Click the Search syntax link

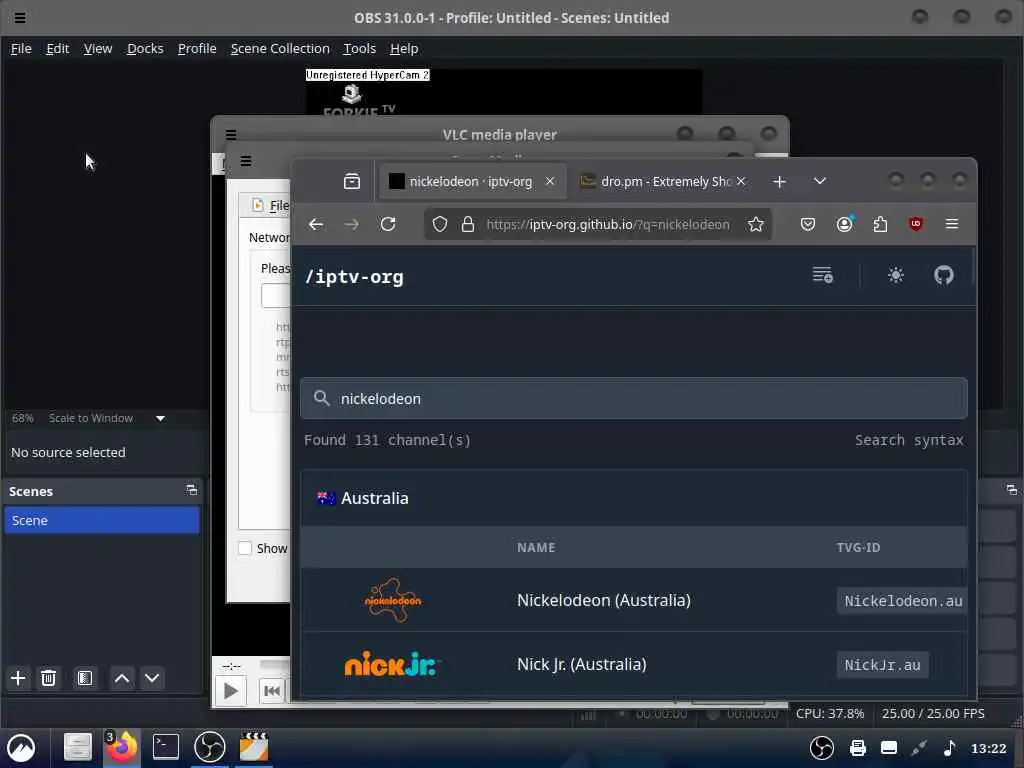coord(909,440)
